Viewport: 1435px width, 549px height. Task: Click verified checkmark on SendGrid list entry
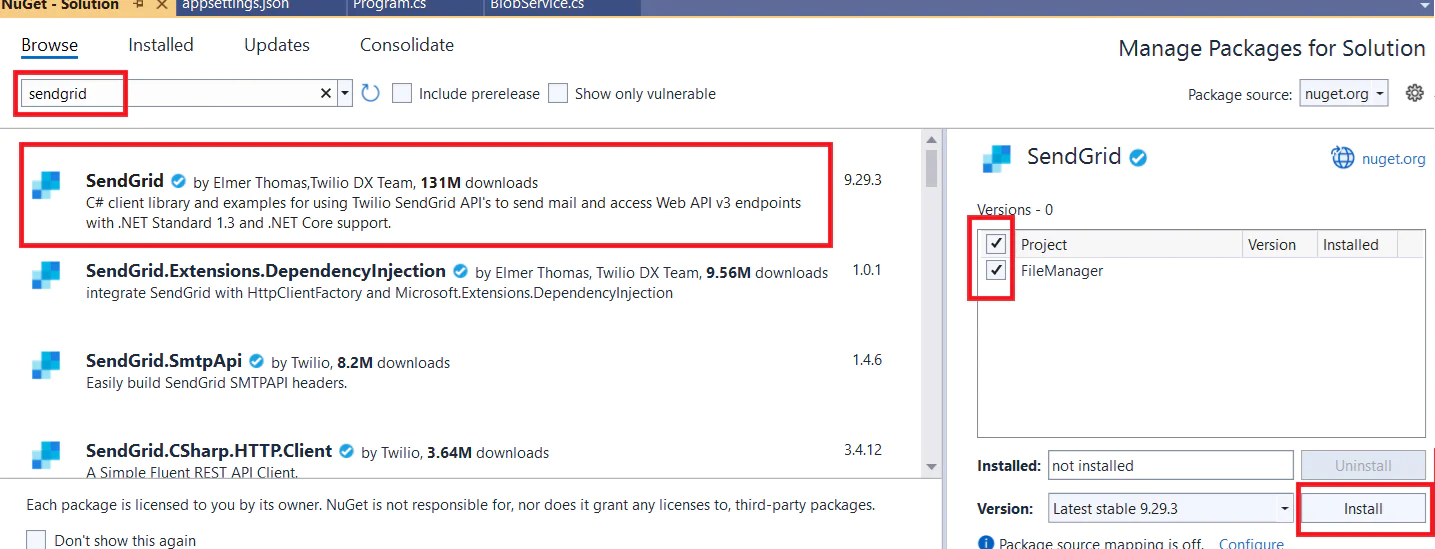click(x=179, y=181)
